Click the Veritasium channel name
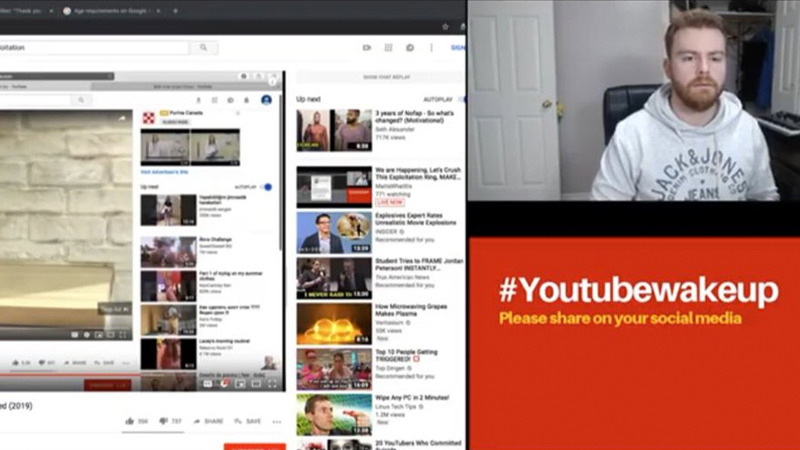Viewport: 800px width, 450px height. [x=390, y=322]
